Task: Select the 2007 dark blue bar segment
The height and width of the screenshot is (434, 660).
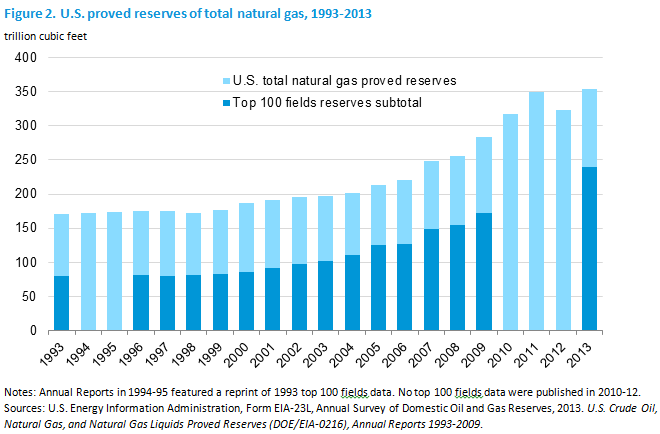Action: click(x=431, y=280)
